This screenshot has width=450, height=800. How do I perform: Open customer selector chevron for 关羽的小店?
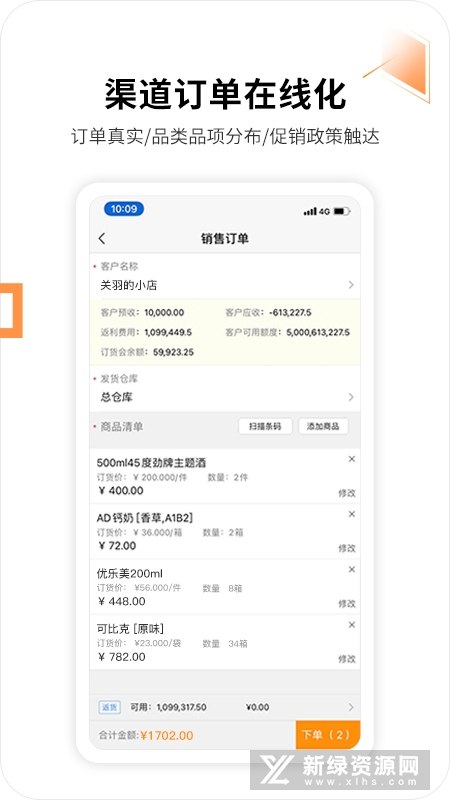point(351,285)
